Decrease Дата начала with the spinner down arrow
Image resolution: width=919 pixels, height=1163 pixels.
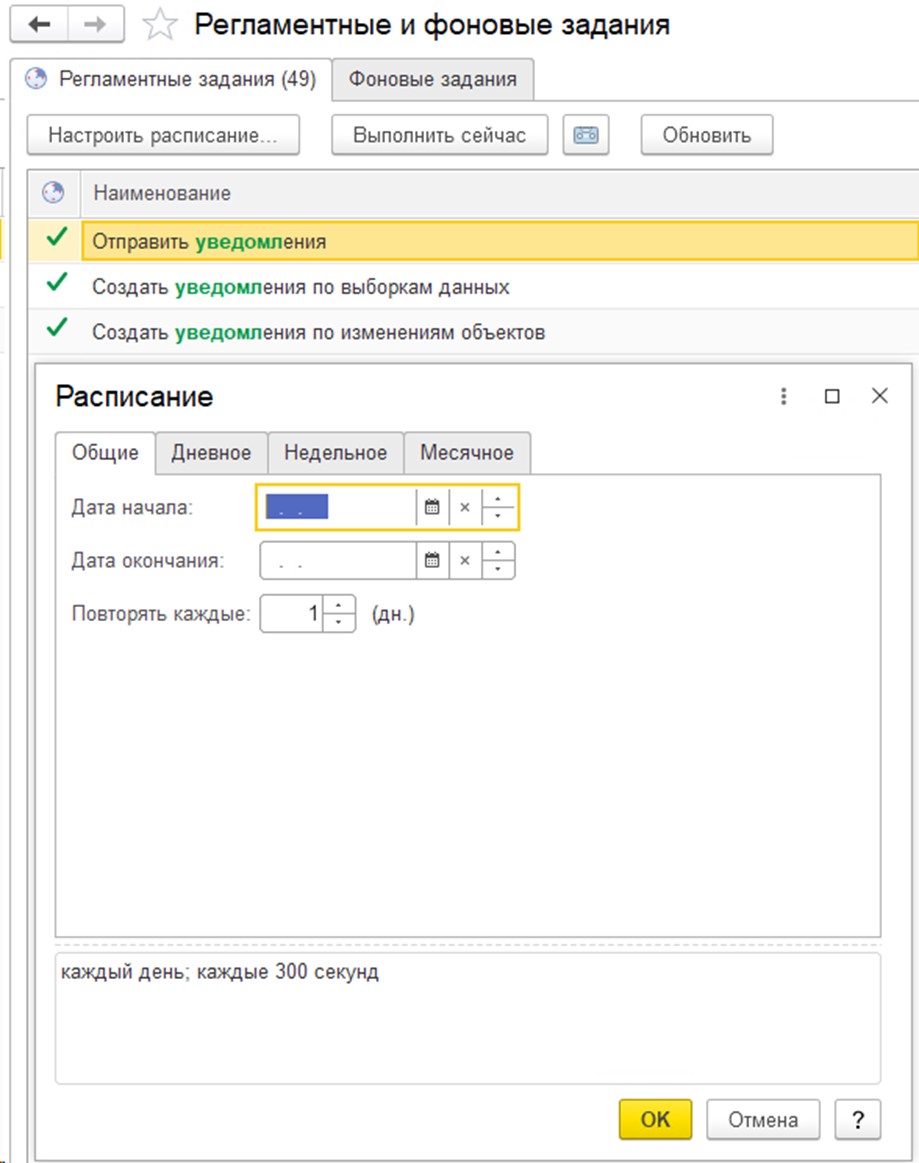(x=498, y=516)
